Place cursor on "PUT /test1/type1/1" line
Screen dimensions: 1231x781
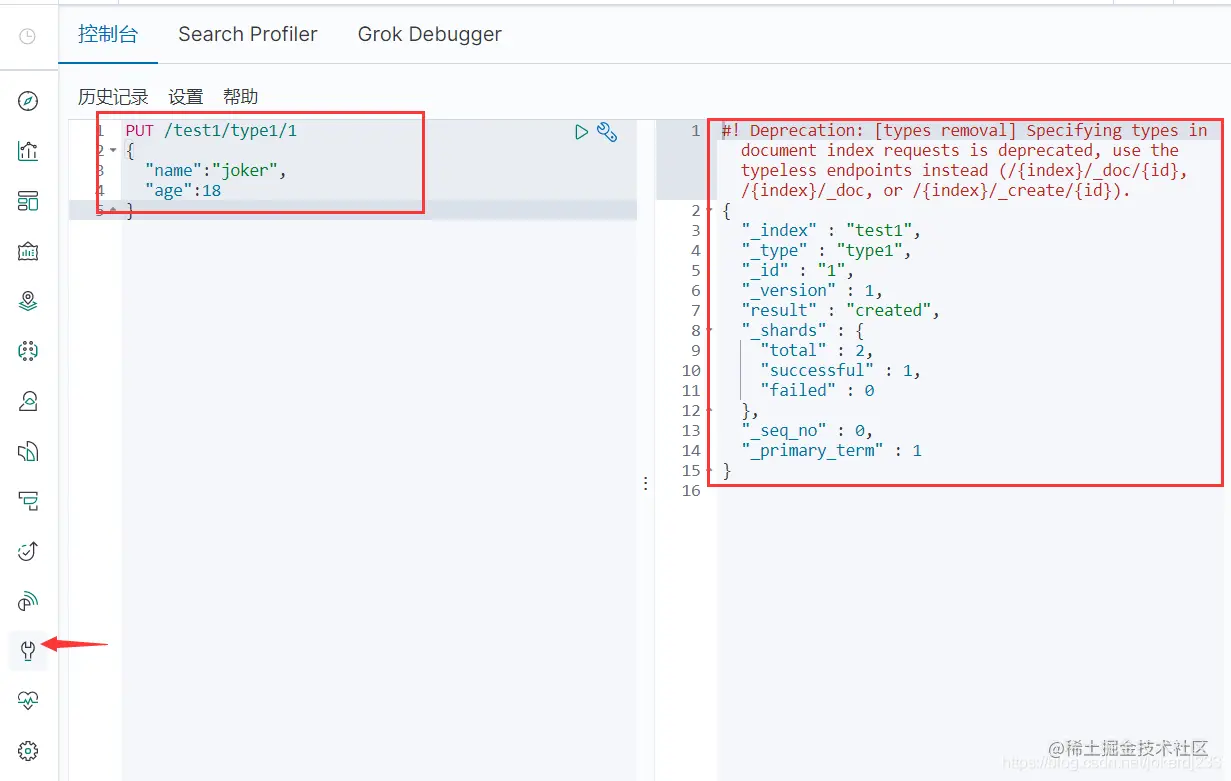211,130
